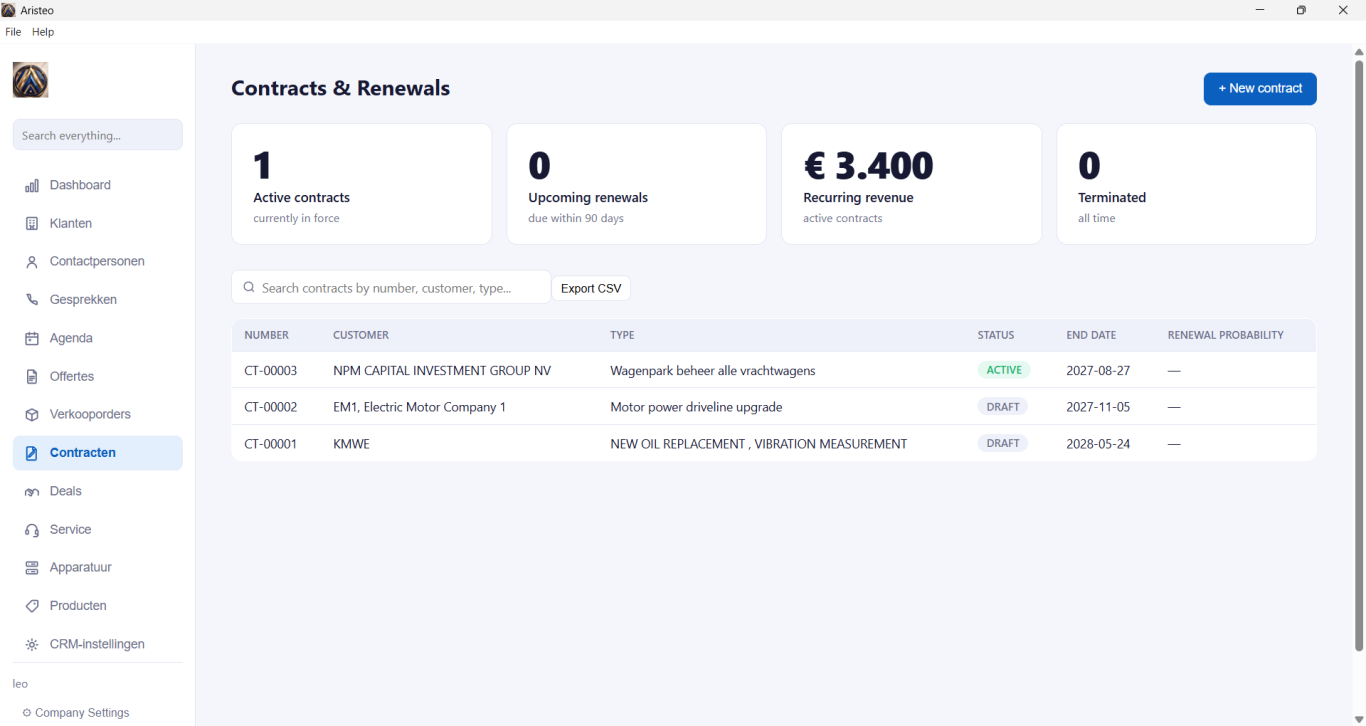Navigate to Offertes
Viewport: 1366px width, 726px height.
(98, 376)
